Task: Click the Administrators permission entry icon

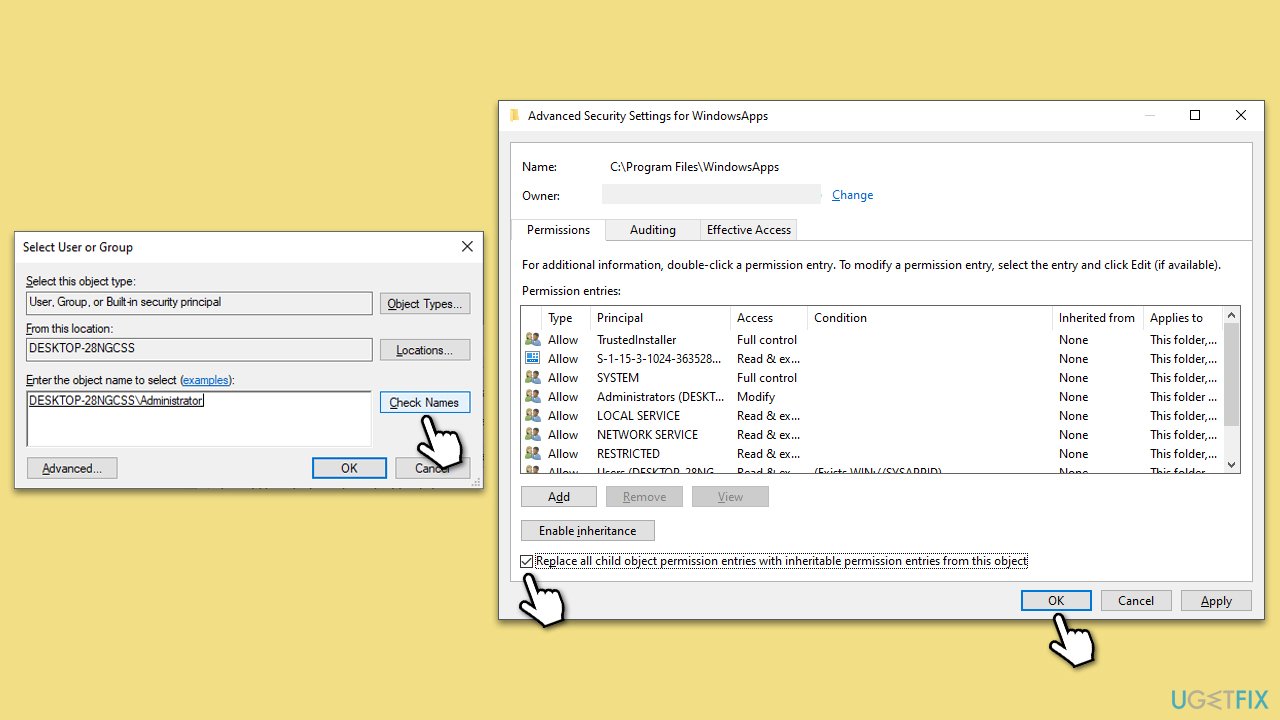Action: (532, 396)
